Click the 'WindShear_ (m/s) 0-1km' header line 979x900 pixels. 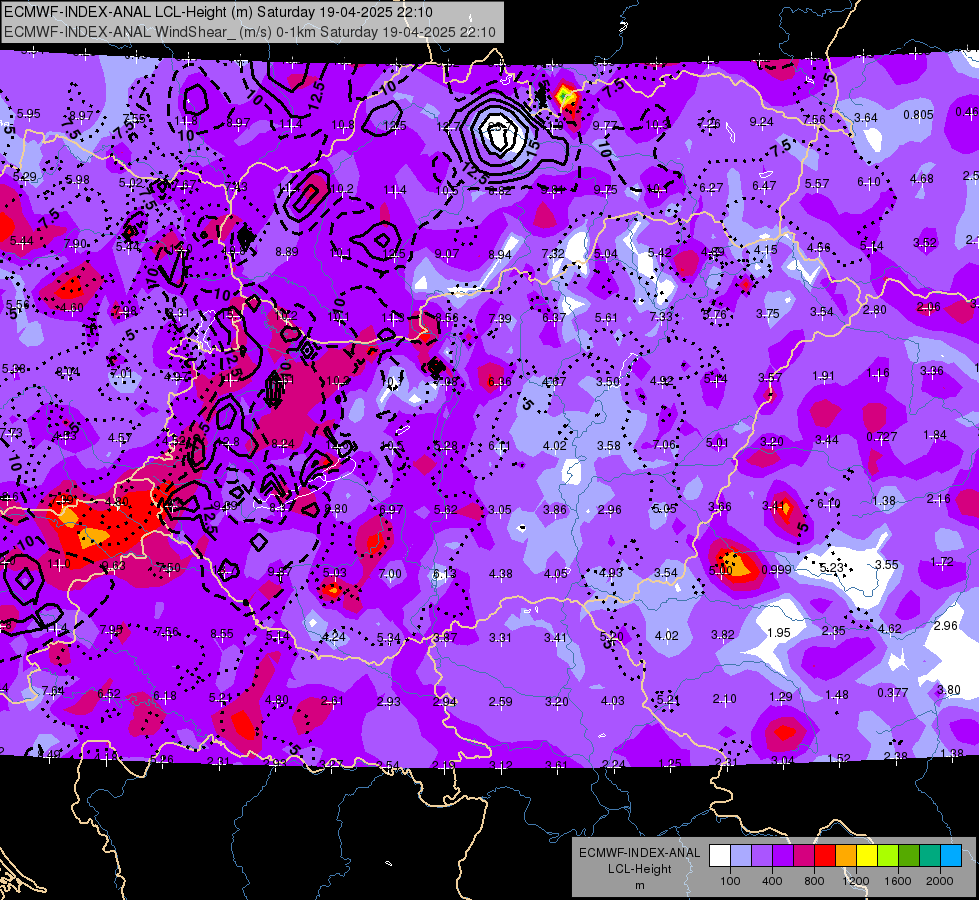pos(250,32)
